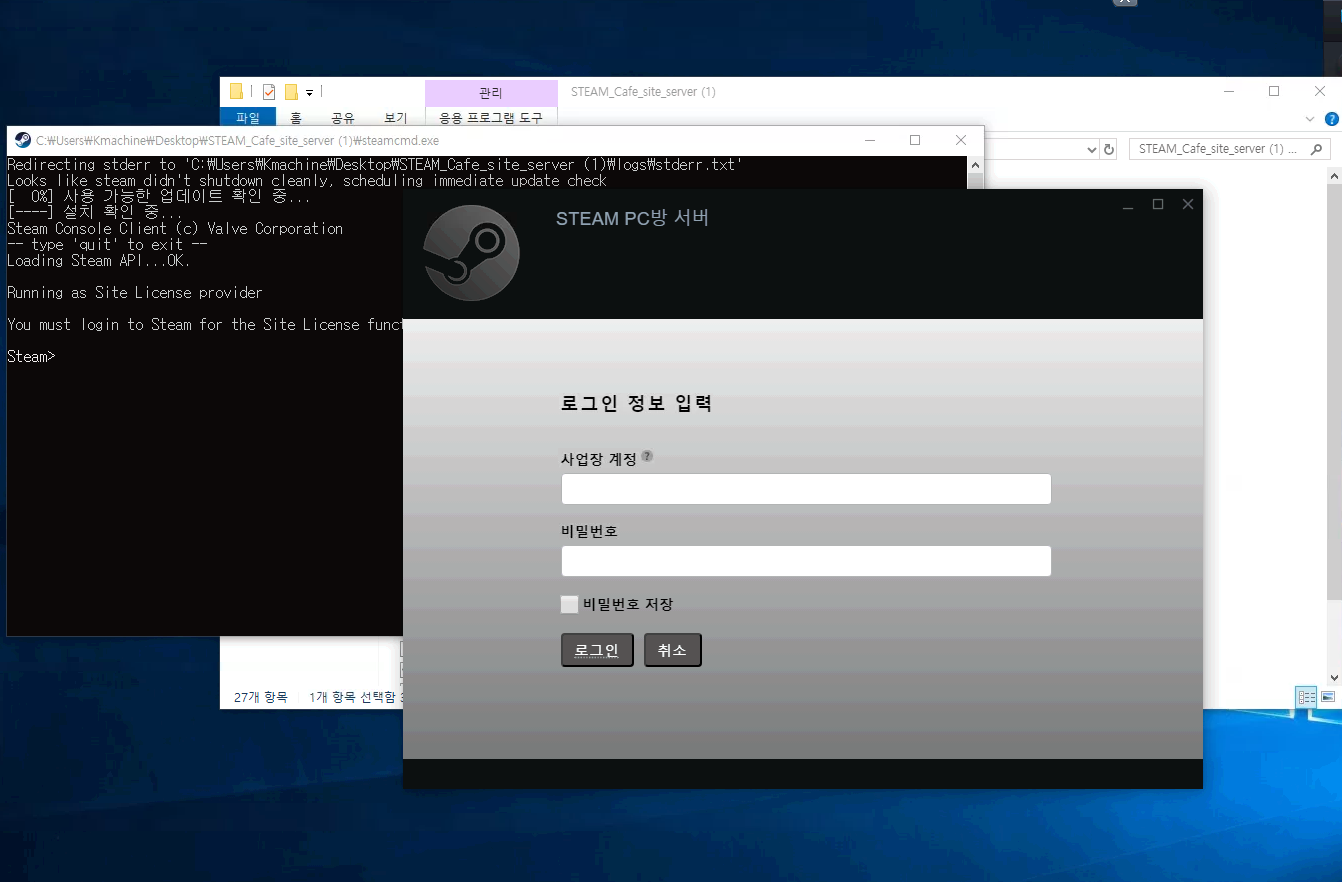Click the Explorer search box

[1230, 149]
